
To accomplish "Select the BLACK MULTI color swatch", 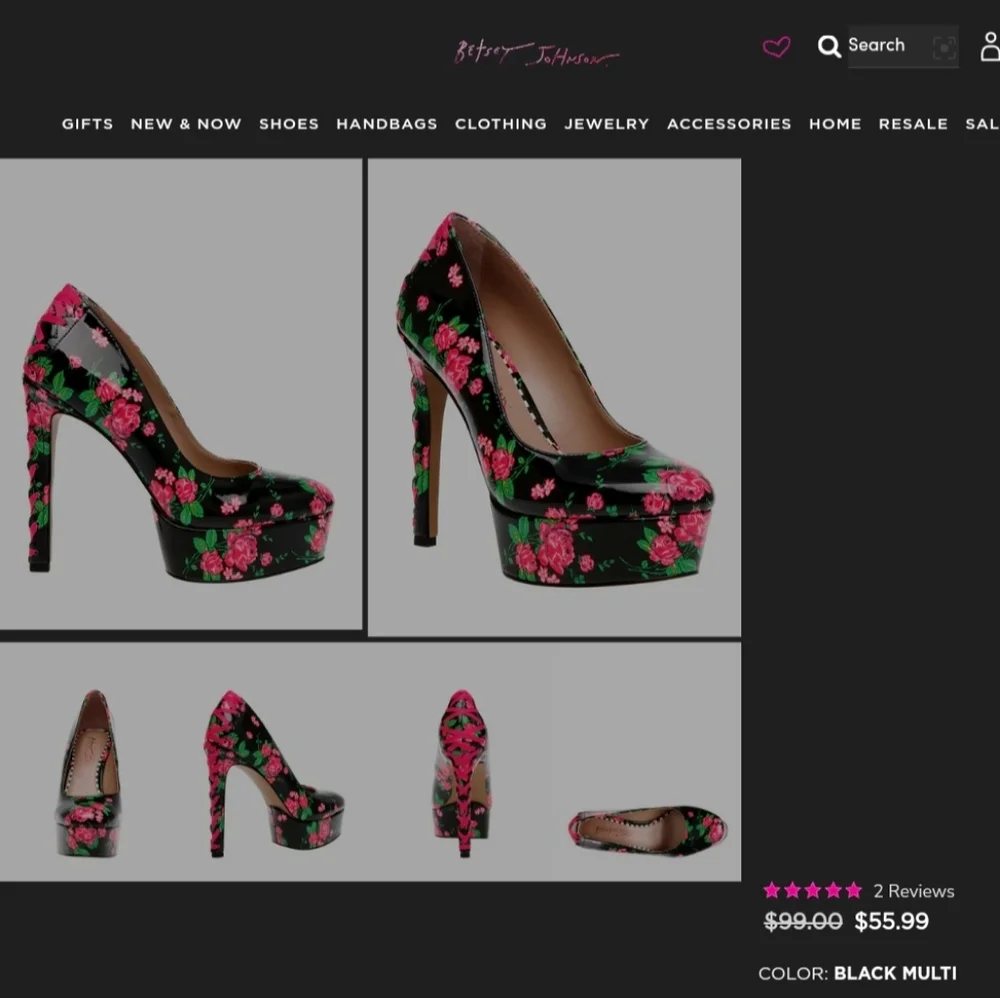I will pyautogui.click(x=895, y=973).
